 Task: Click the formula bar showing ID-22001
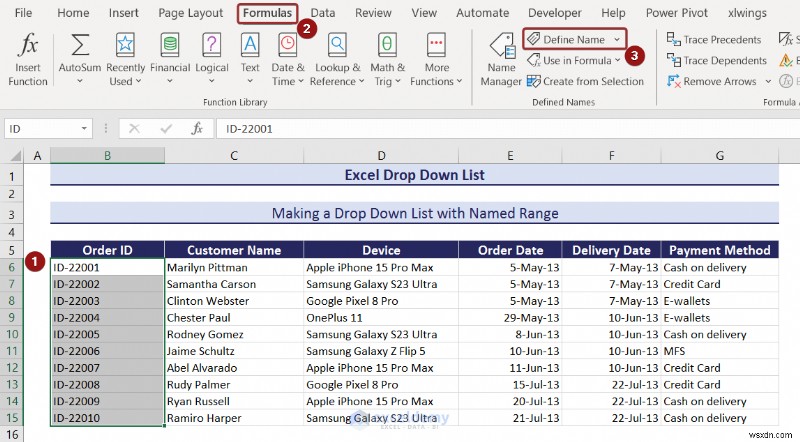(508, 129)
